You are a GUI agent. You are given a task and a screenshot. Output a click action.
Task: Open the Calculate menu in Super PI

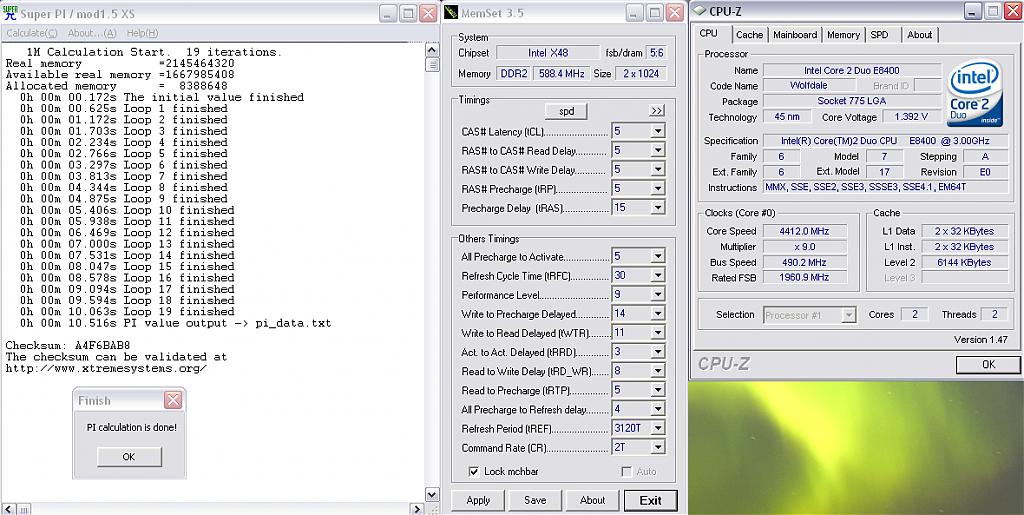click(x=32, y=33)
